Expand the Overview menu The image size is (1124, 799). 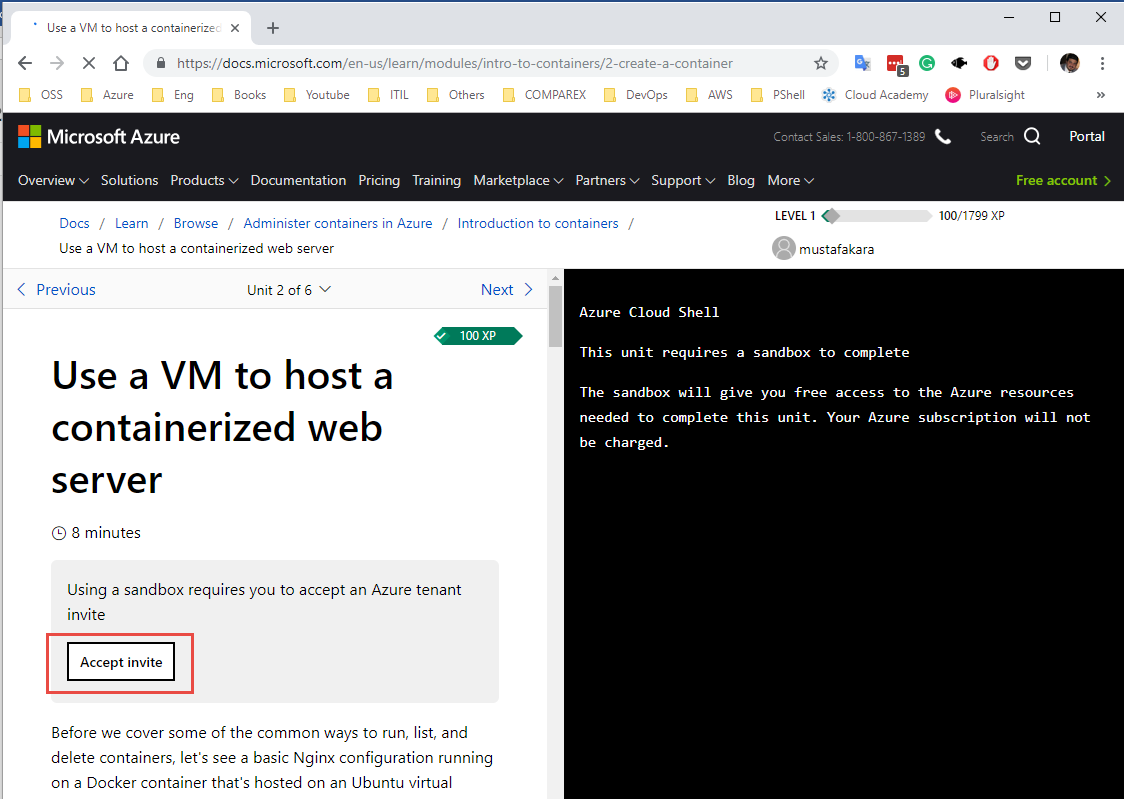click(53, 181)
